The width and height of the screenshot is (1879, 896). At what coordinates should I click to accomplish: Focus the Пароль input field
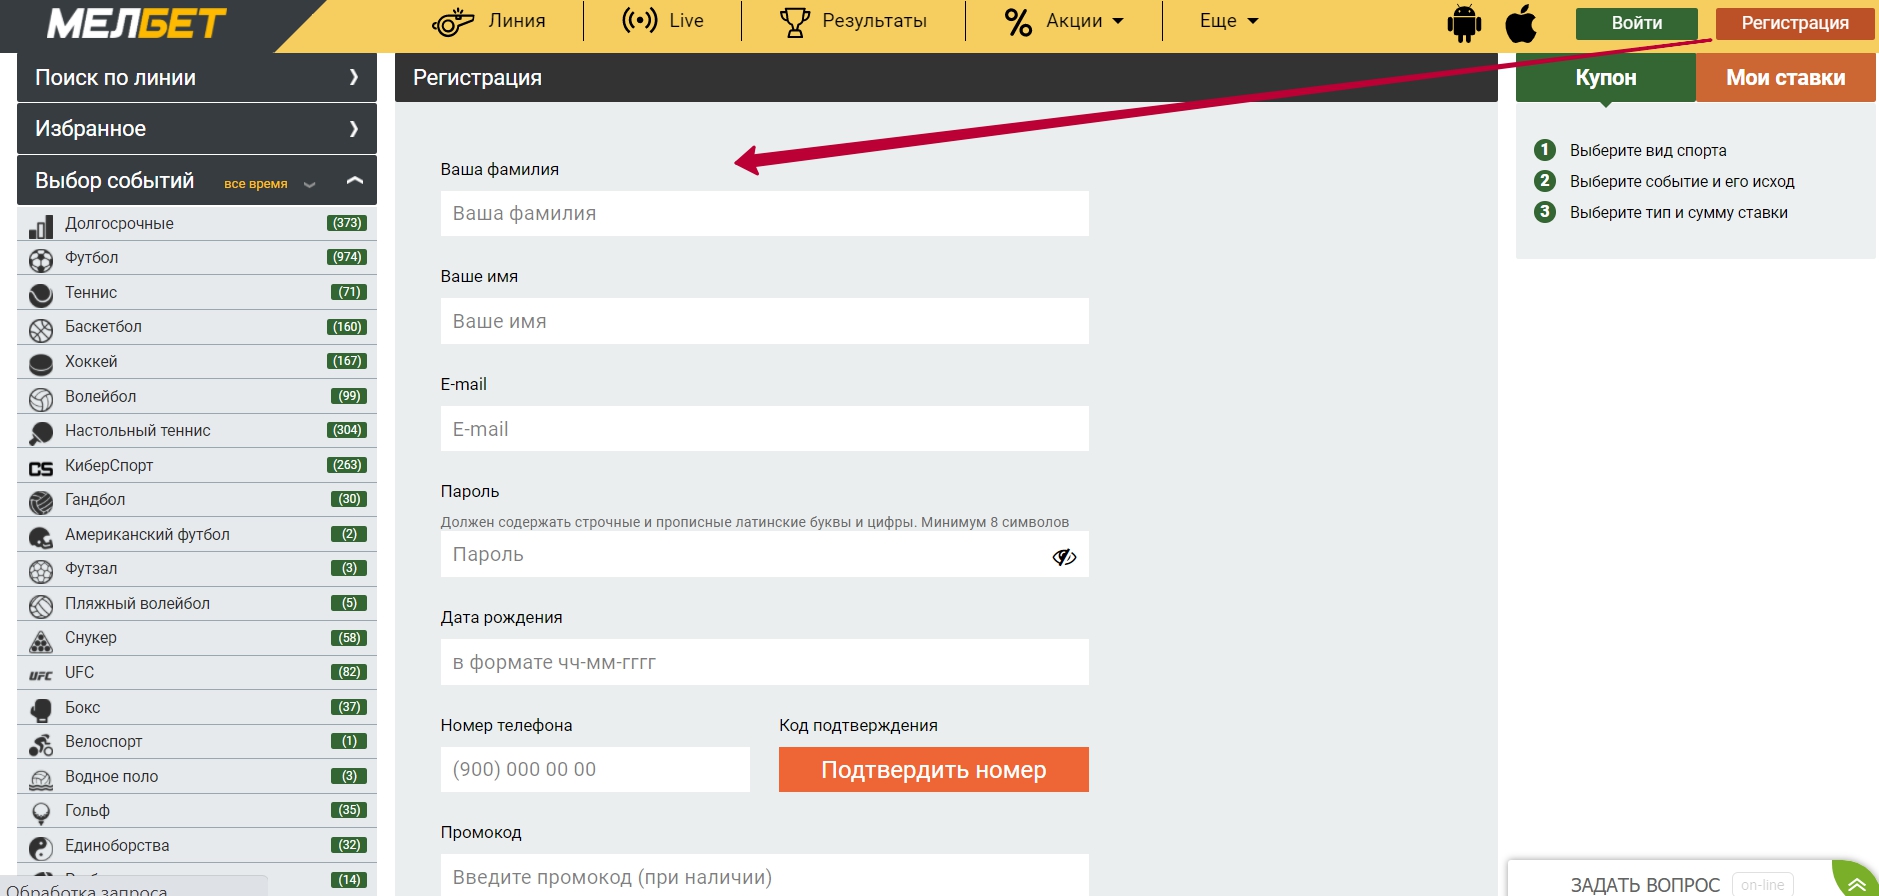(765, 554)
